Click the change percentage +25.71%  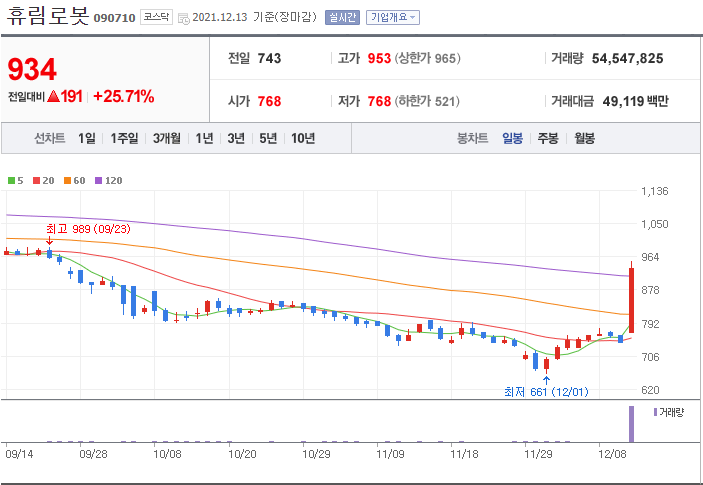[x=124, y=96]
